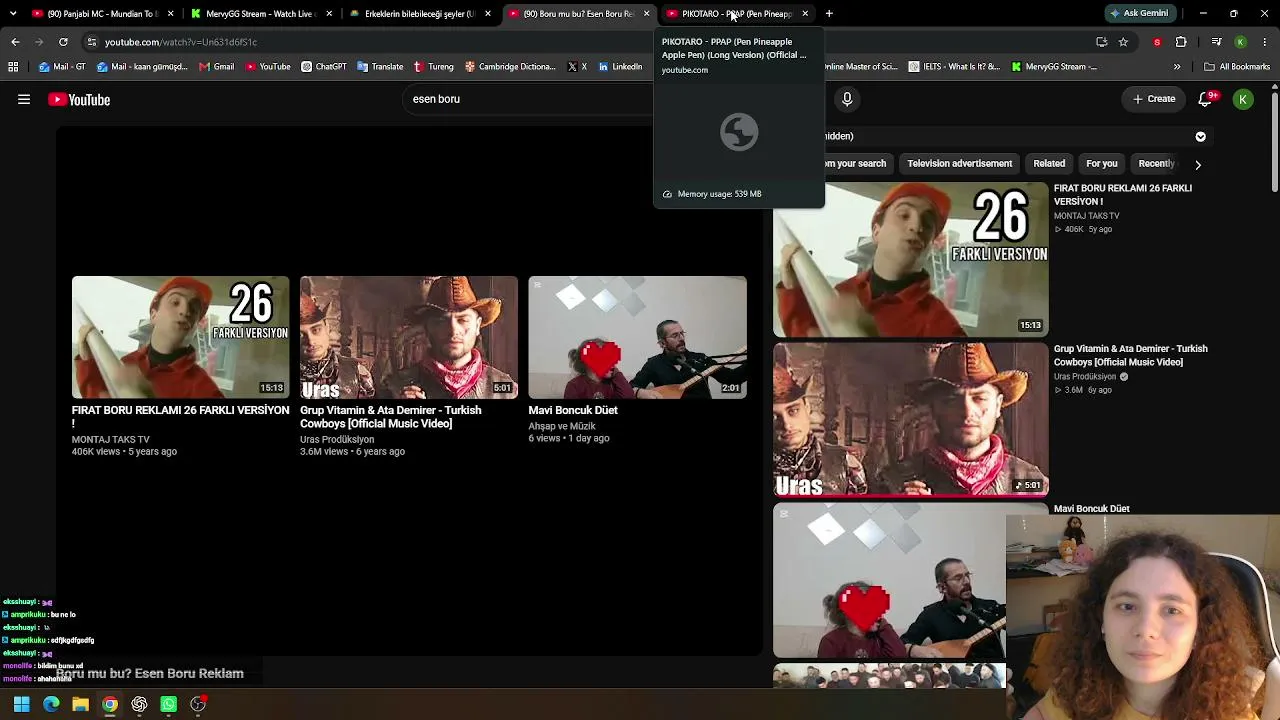Open a new browser tab
Viewport: 1280px width, 720px height.
(x=829, y=14)
